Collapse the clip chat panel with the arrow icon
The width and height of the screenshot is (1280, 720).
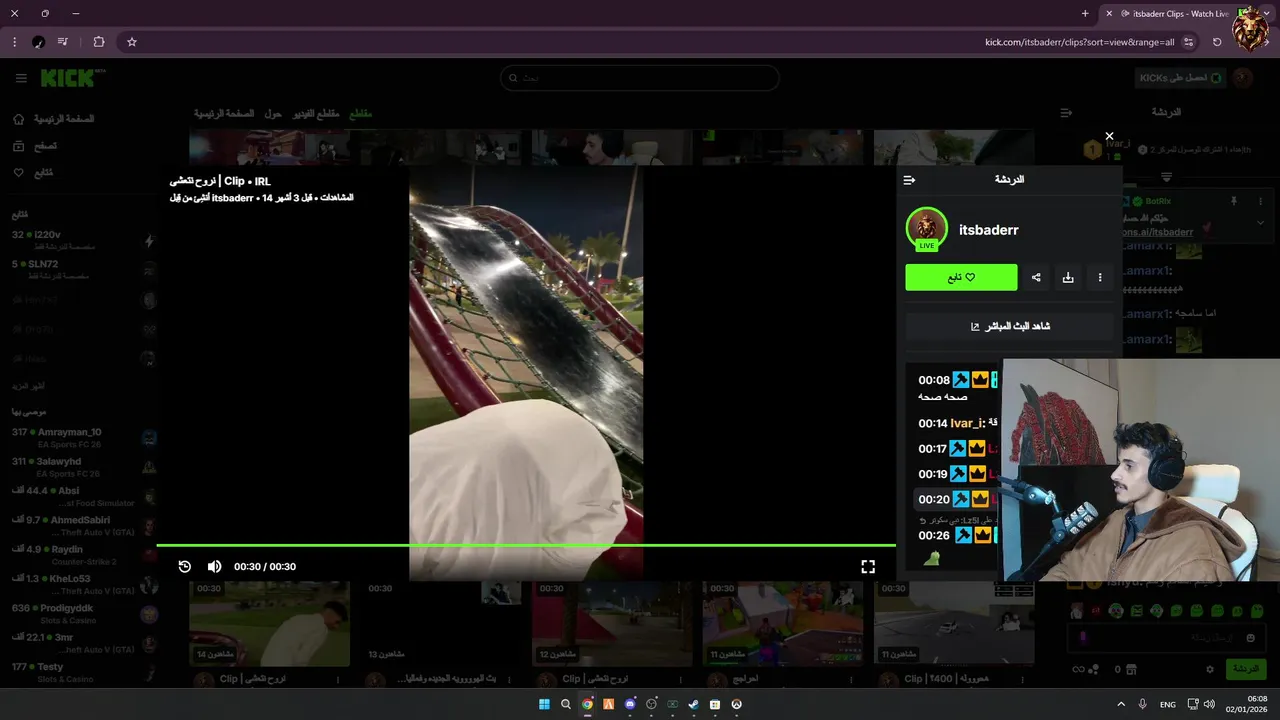[909, 180]
